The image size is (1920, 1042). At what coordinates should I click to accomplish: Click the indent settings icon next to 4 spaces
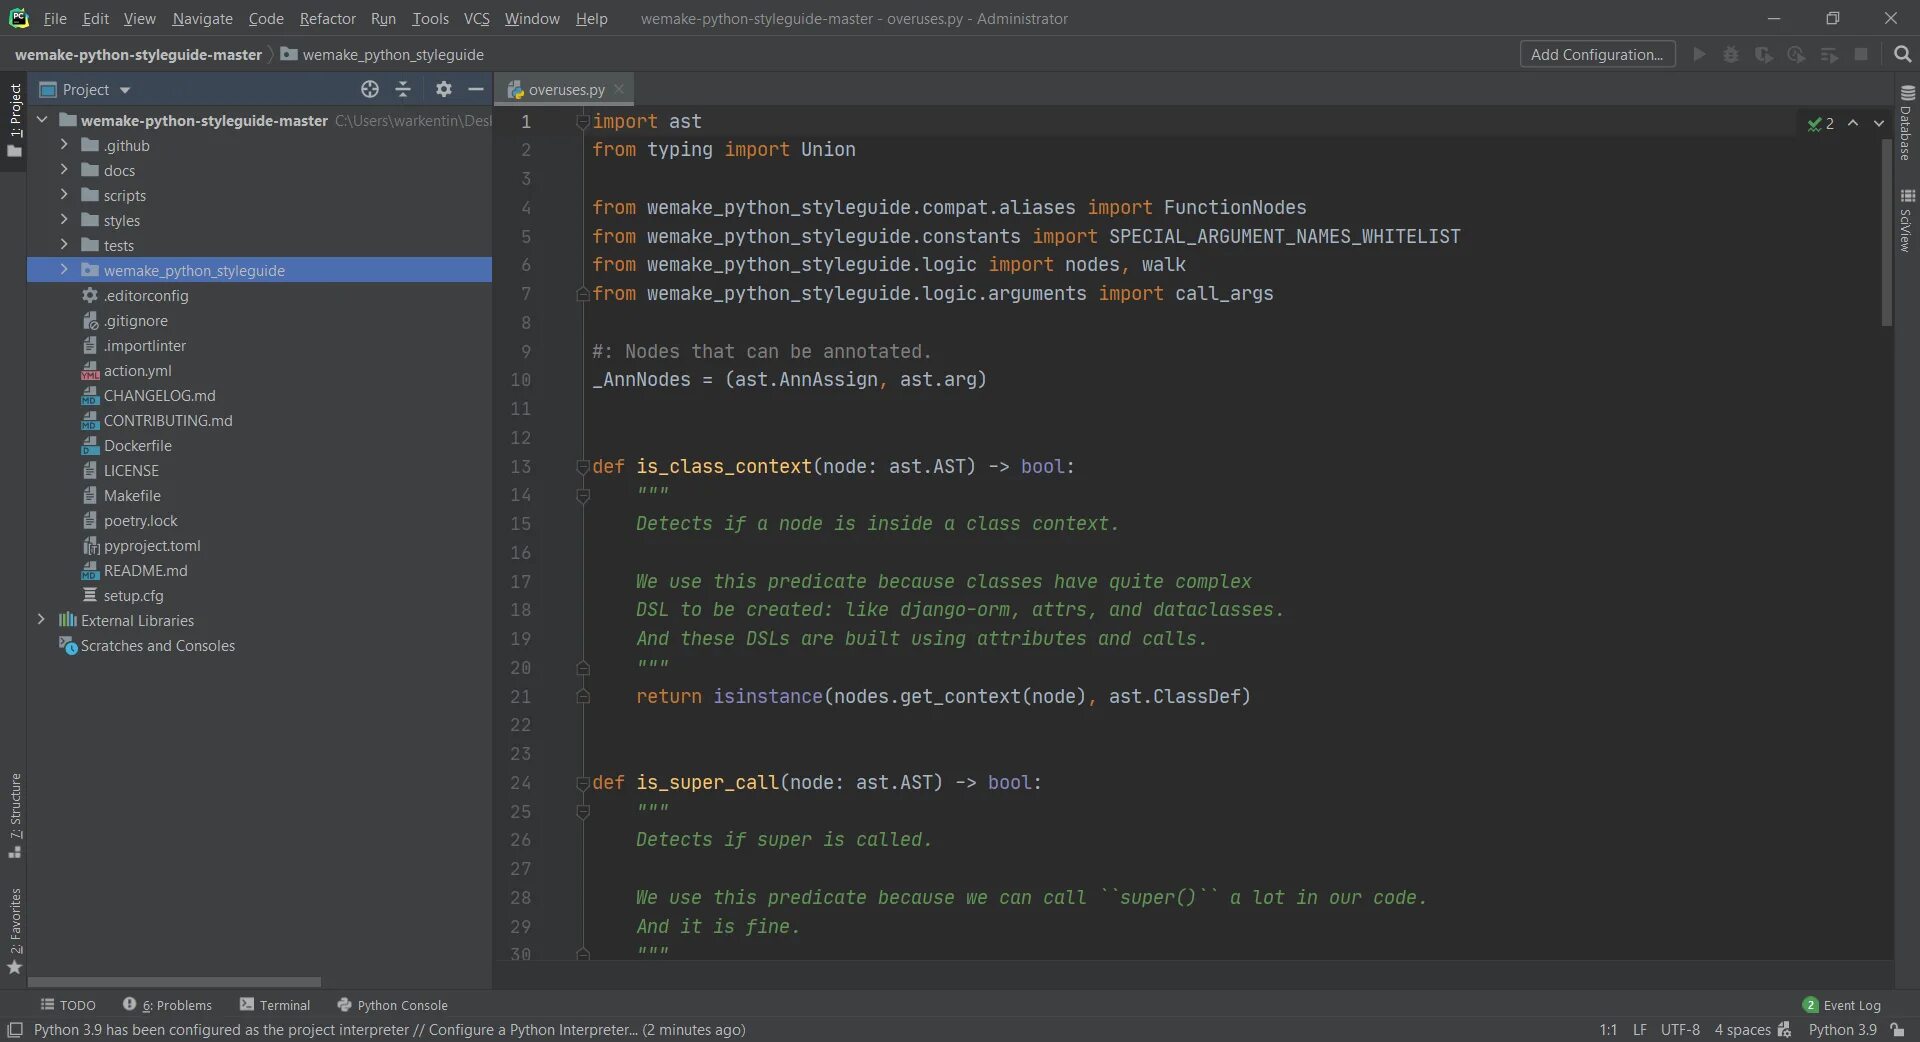1784,1029
